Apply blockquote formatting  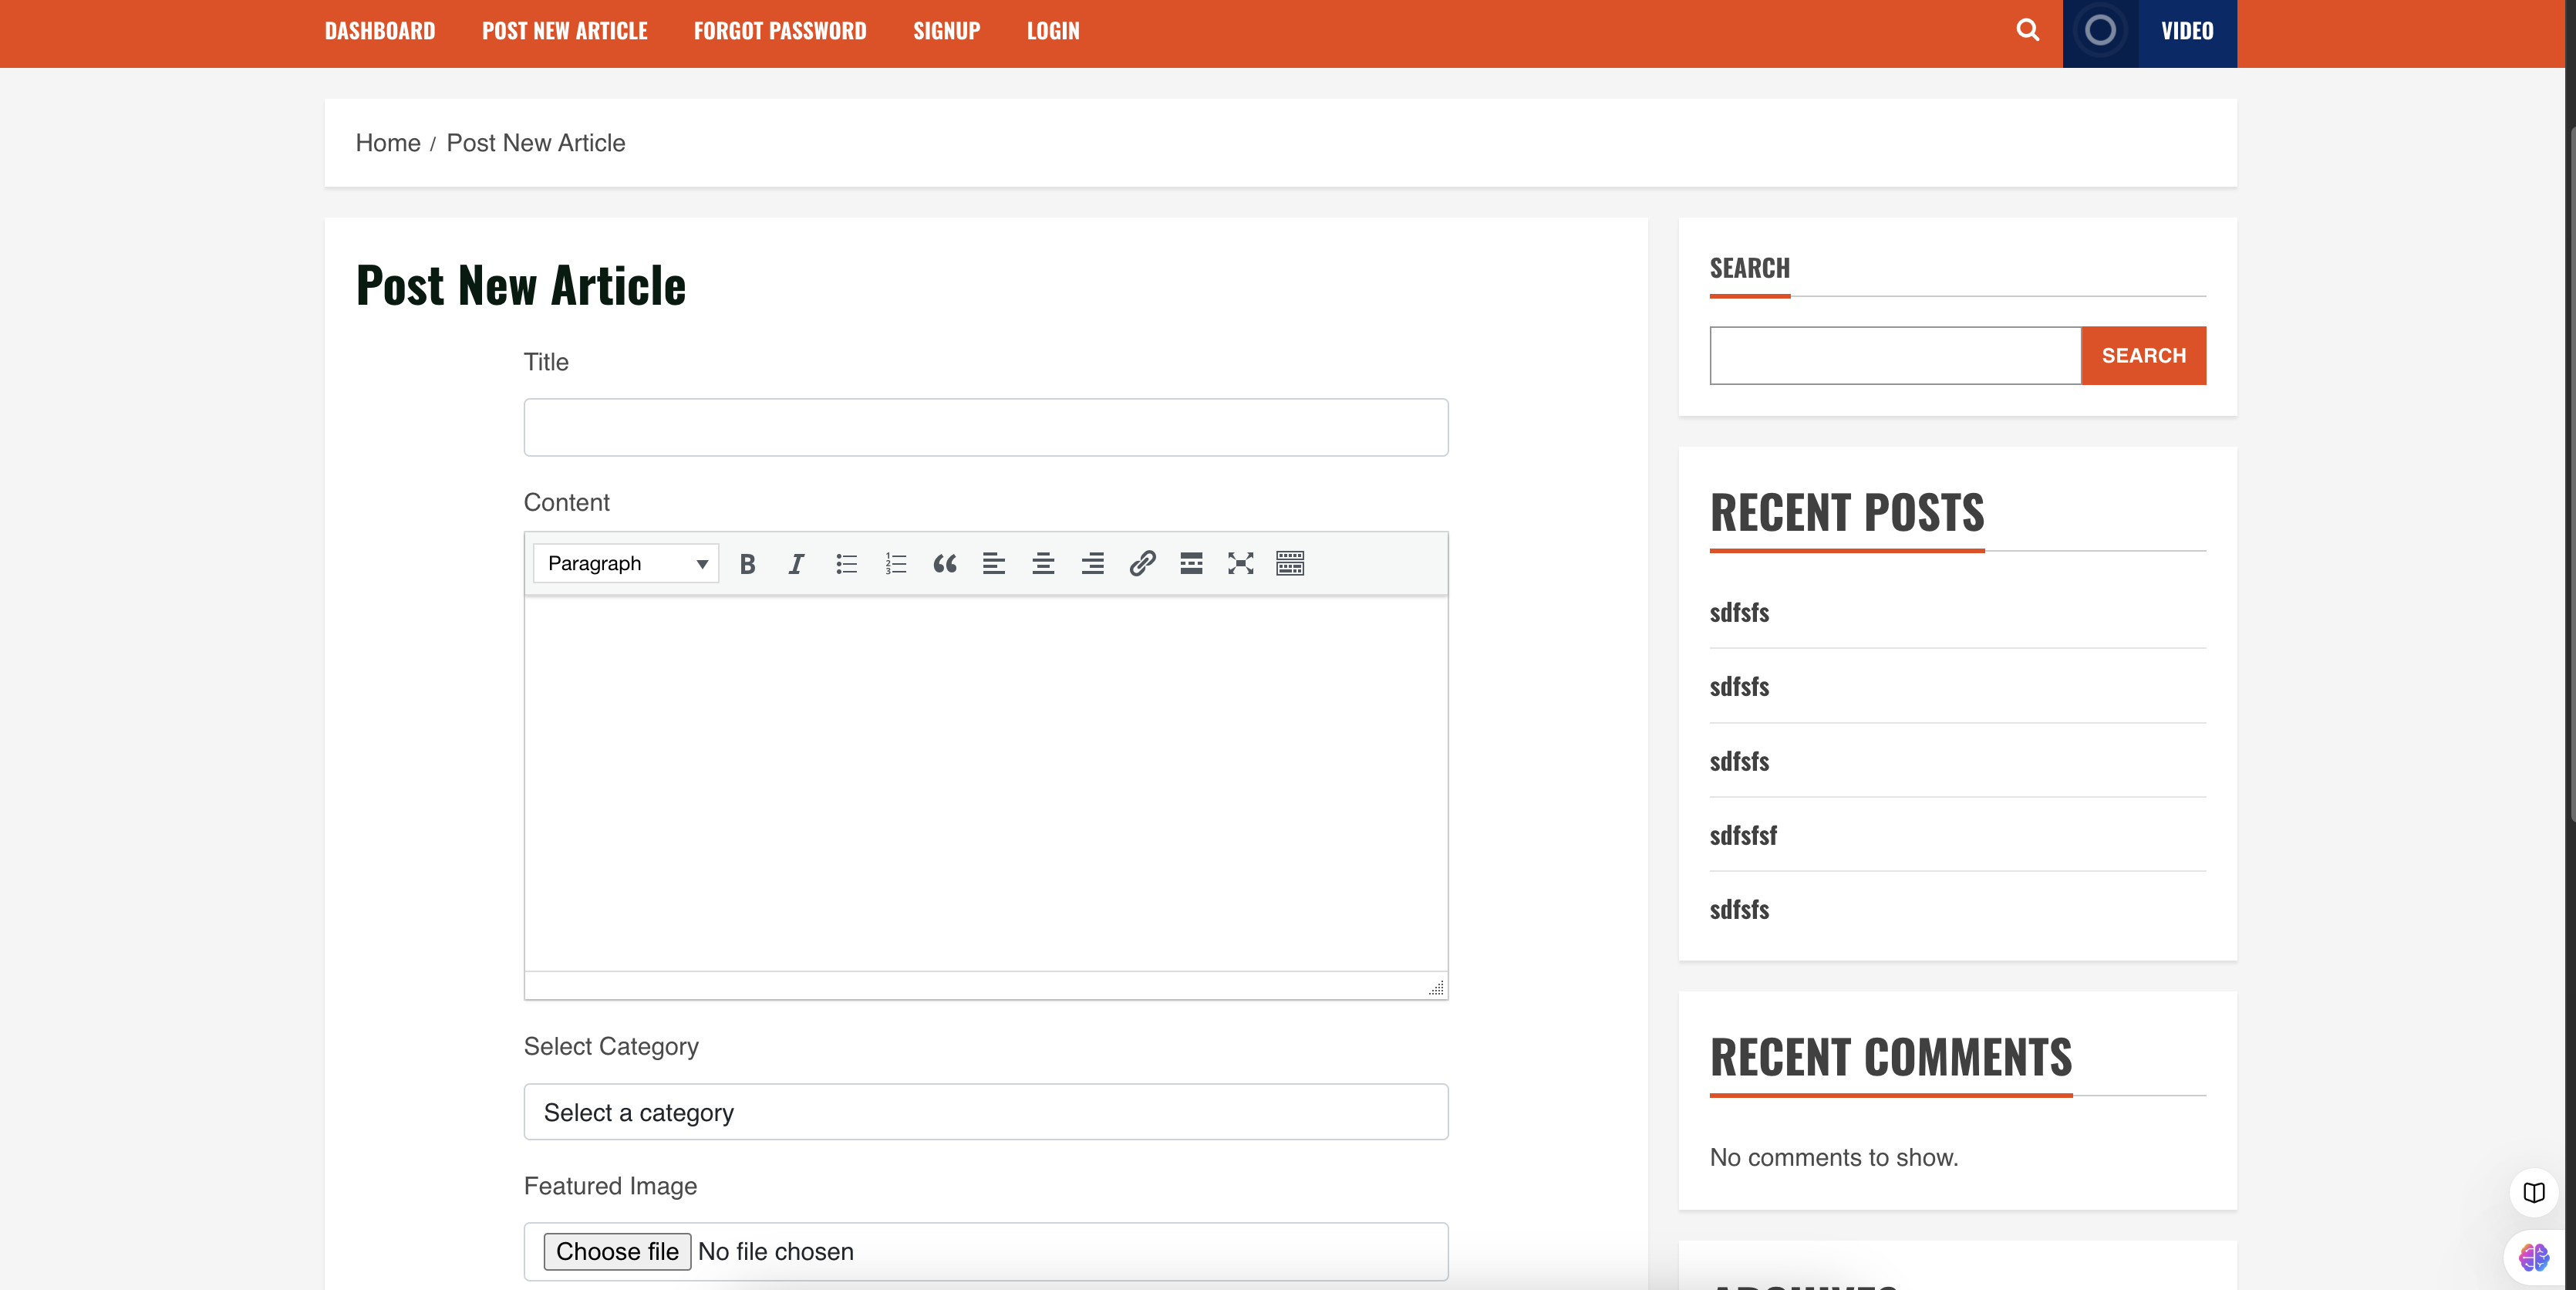click(x=944, y=564)
